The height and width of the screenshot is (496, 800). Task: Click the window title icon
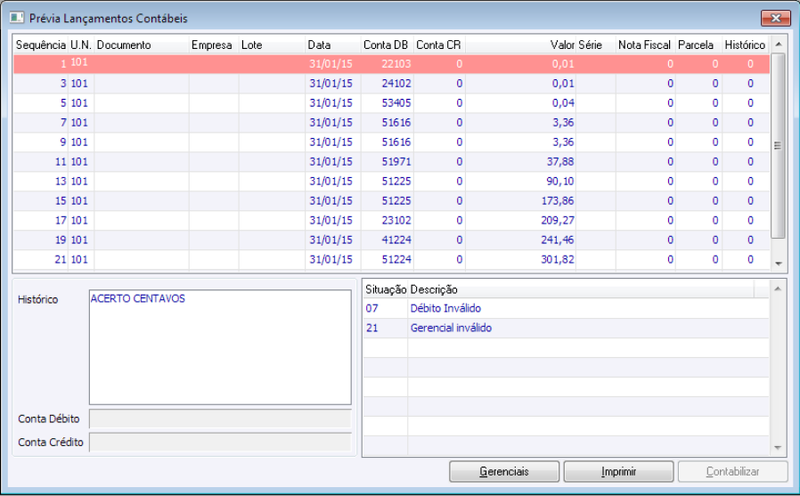[16, 18]
